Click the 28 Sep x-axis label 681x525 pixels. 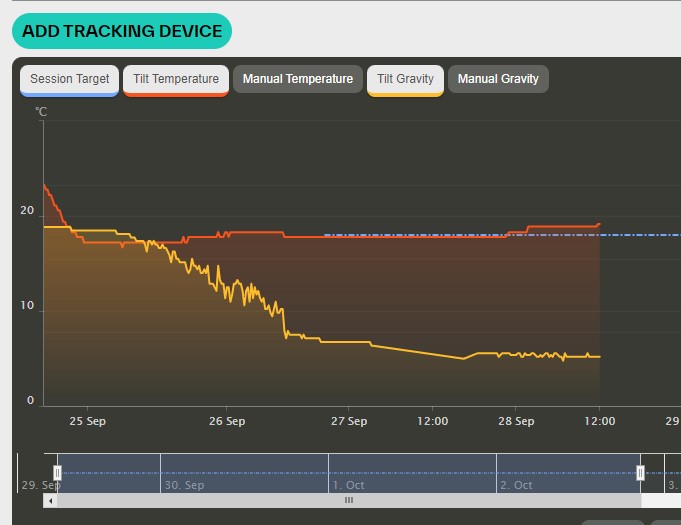tap(516, 421)
